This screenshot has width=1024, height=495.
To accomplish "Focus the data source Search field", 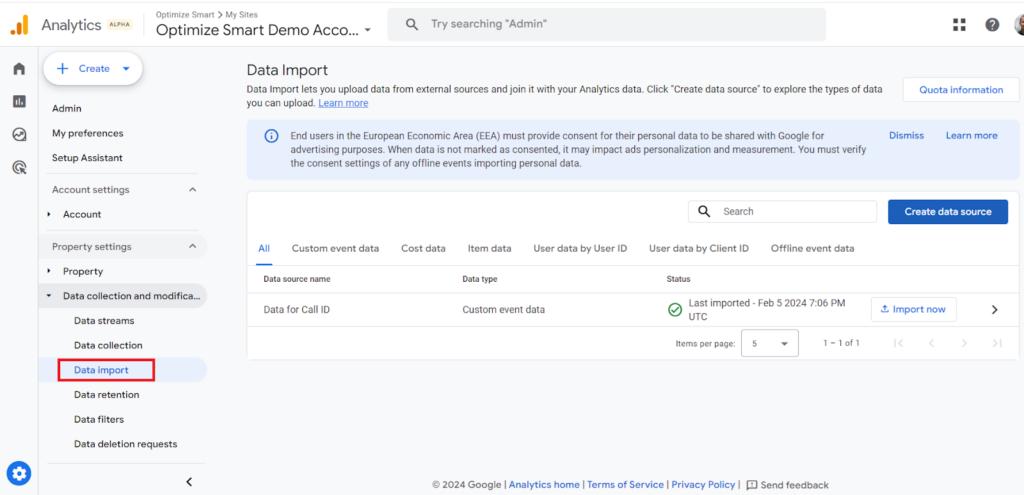I will click(782, 212).
